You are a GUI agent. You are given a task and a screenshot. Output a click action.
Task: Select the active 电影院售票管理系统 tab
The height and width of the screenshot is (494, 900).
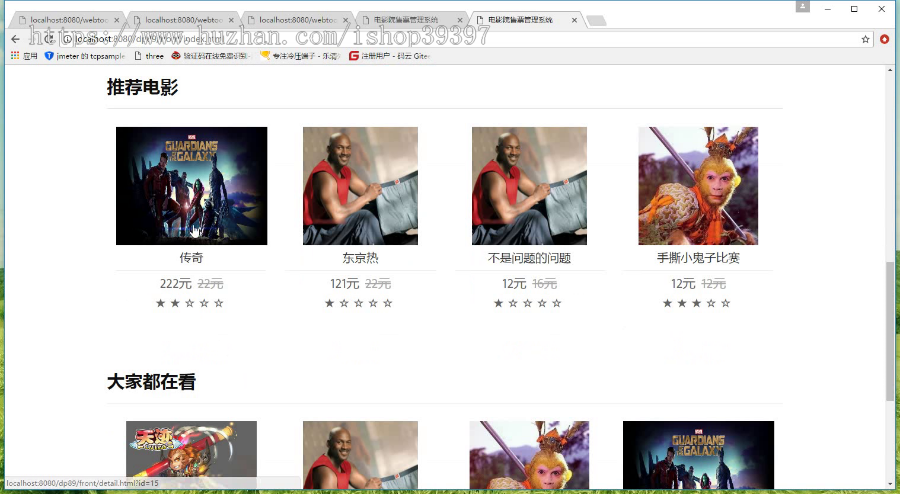pos(521,20)
